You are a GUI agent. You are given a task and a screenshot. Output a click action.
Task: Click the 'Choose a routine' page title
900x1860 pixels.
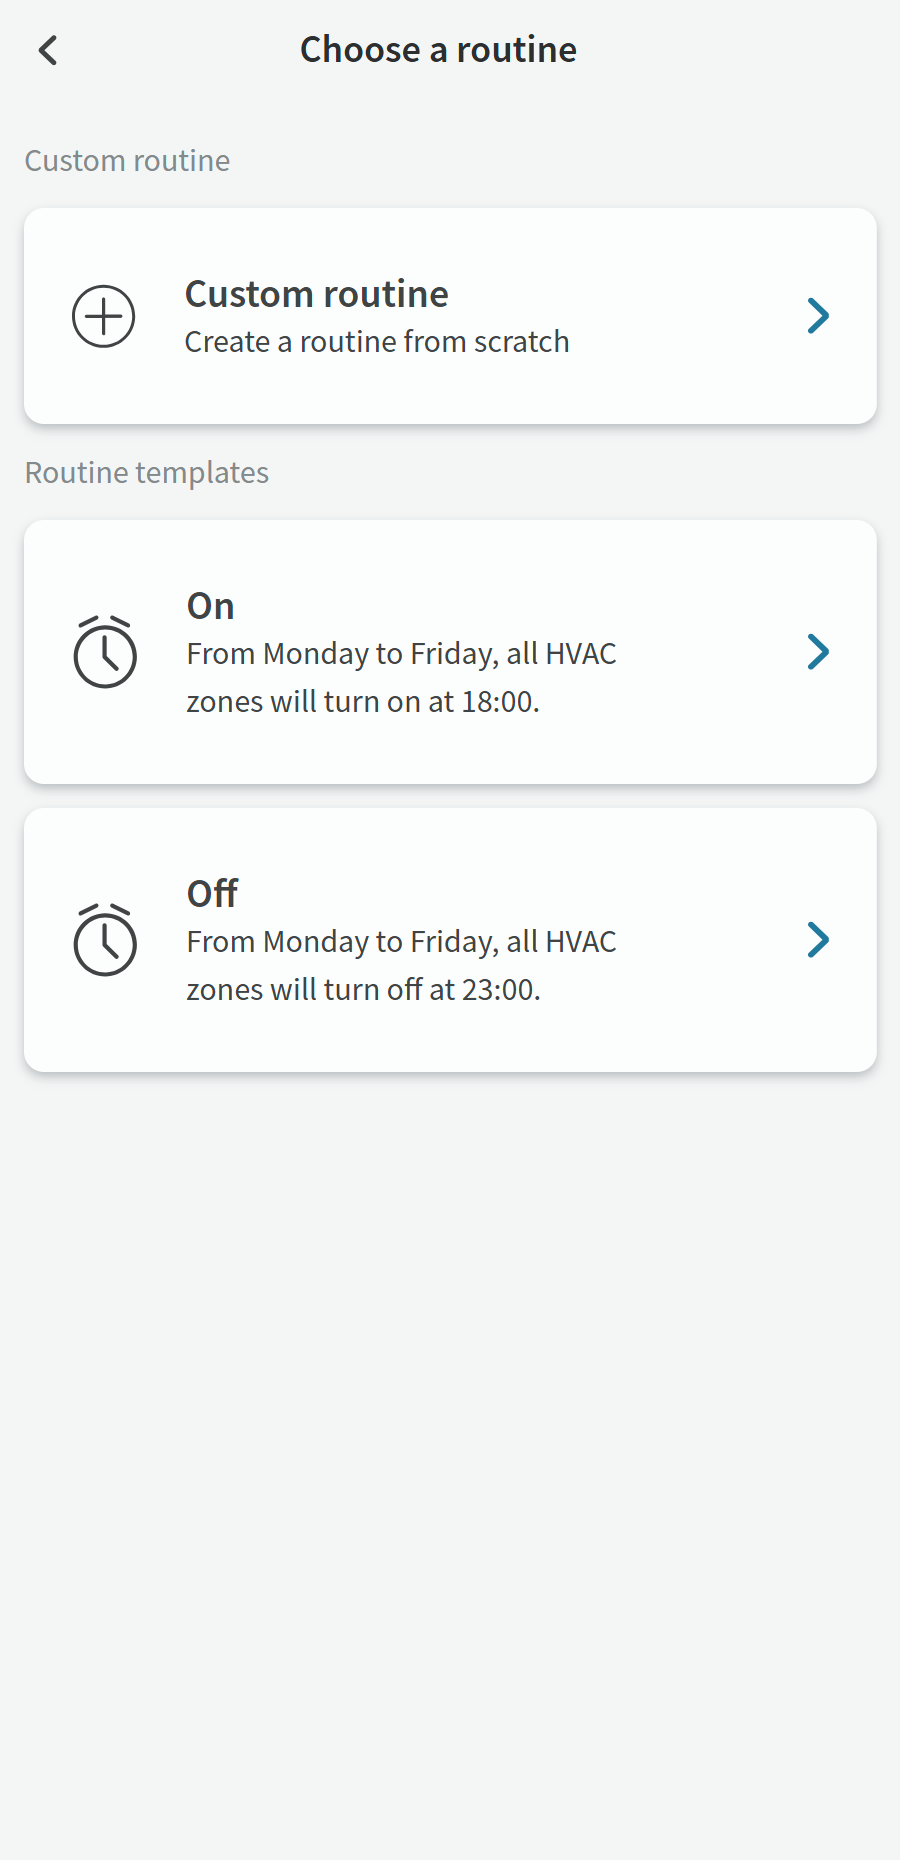(x=438, y=50)
